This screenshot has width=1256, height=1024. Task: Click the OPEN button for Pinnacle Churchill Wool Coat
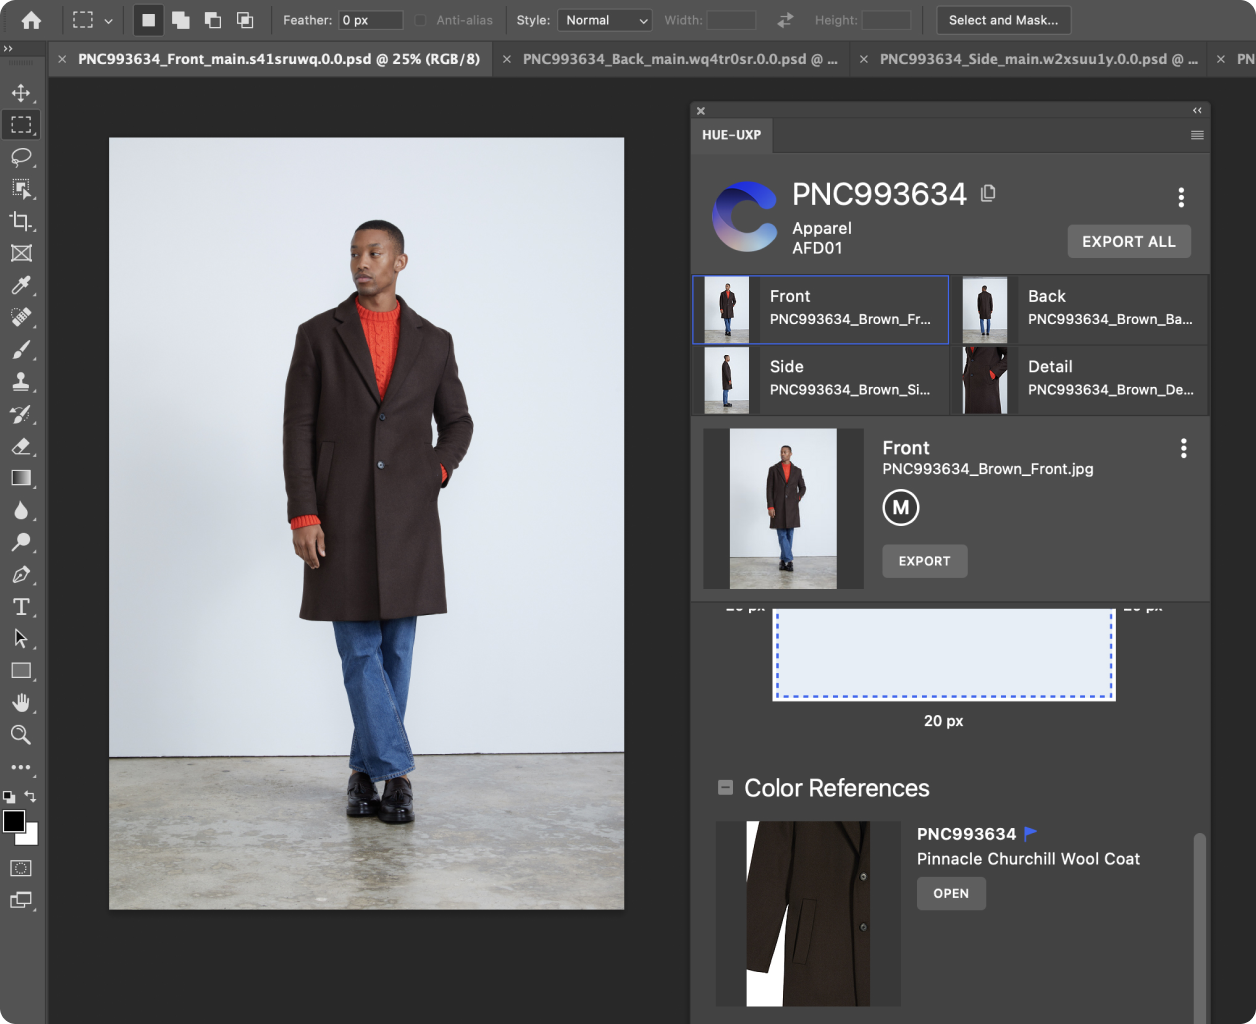tap(950, 893)
